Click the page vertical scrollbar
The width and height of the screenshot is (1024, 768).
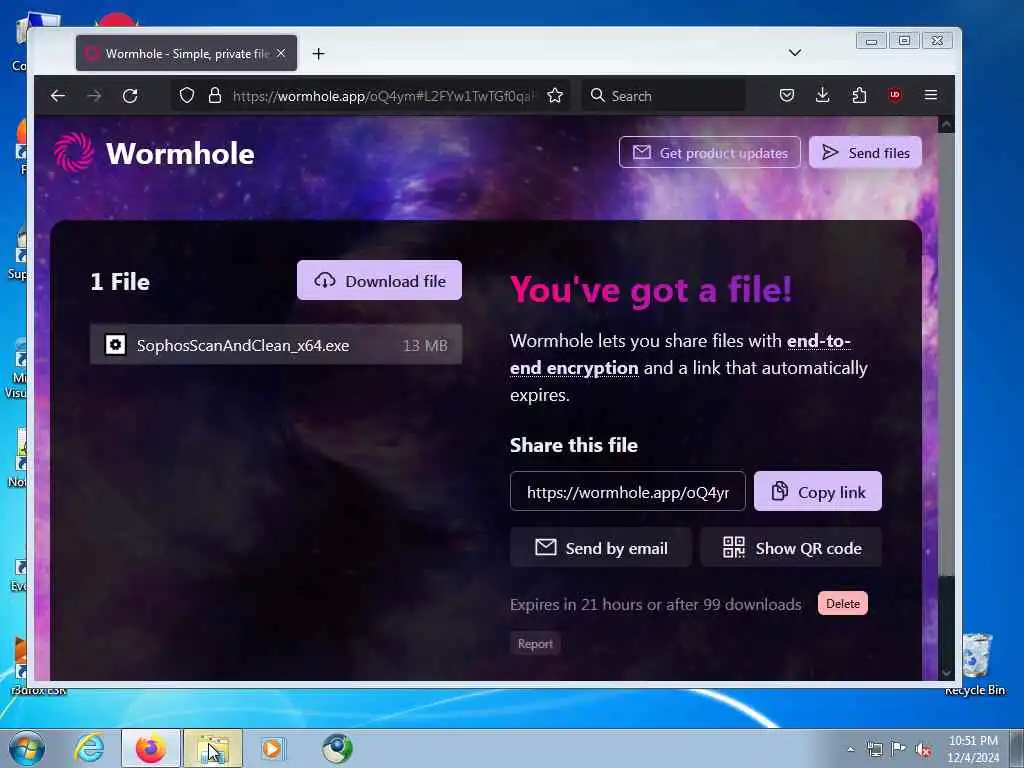[x=946, y=356]
